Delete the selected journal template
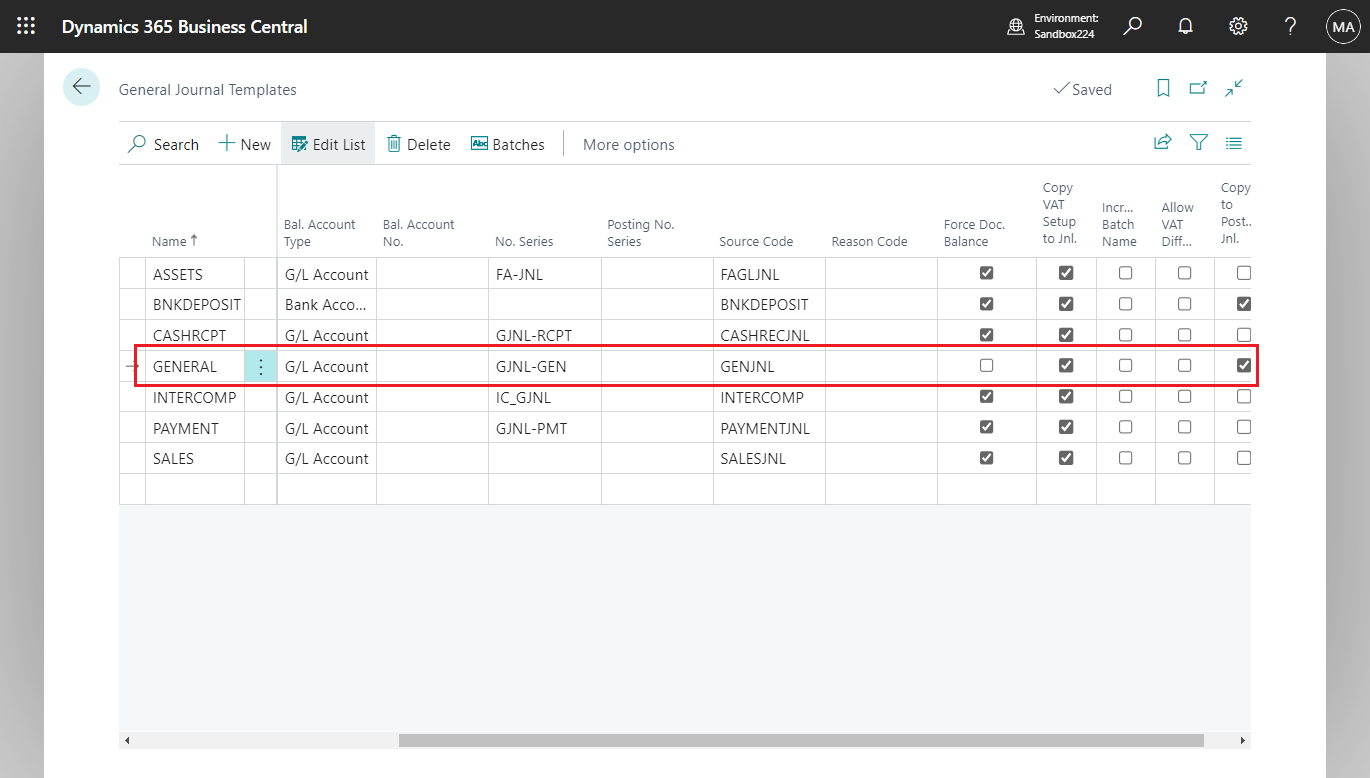 pyautogui.click(x=418, y=144)
